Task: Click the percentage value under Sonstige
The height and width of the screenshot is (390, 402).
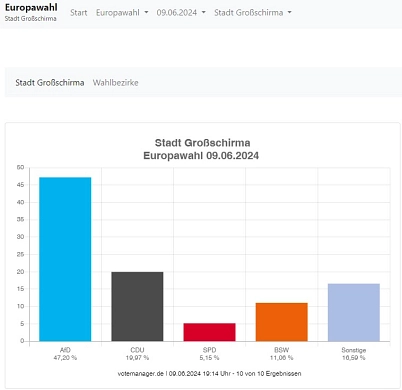Action: click(354, 358)
